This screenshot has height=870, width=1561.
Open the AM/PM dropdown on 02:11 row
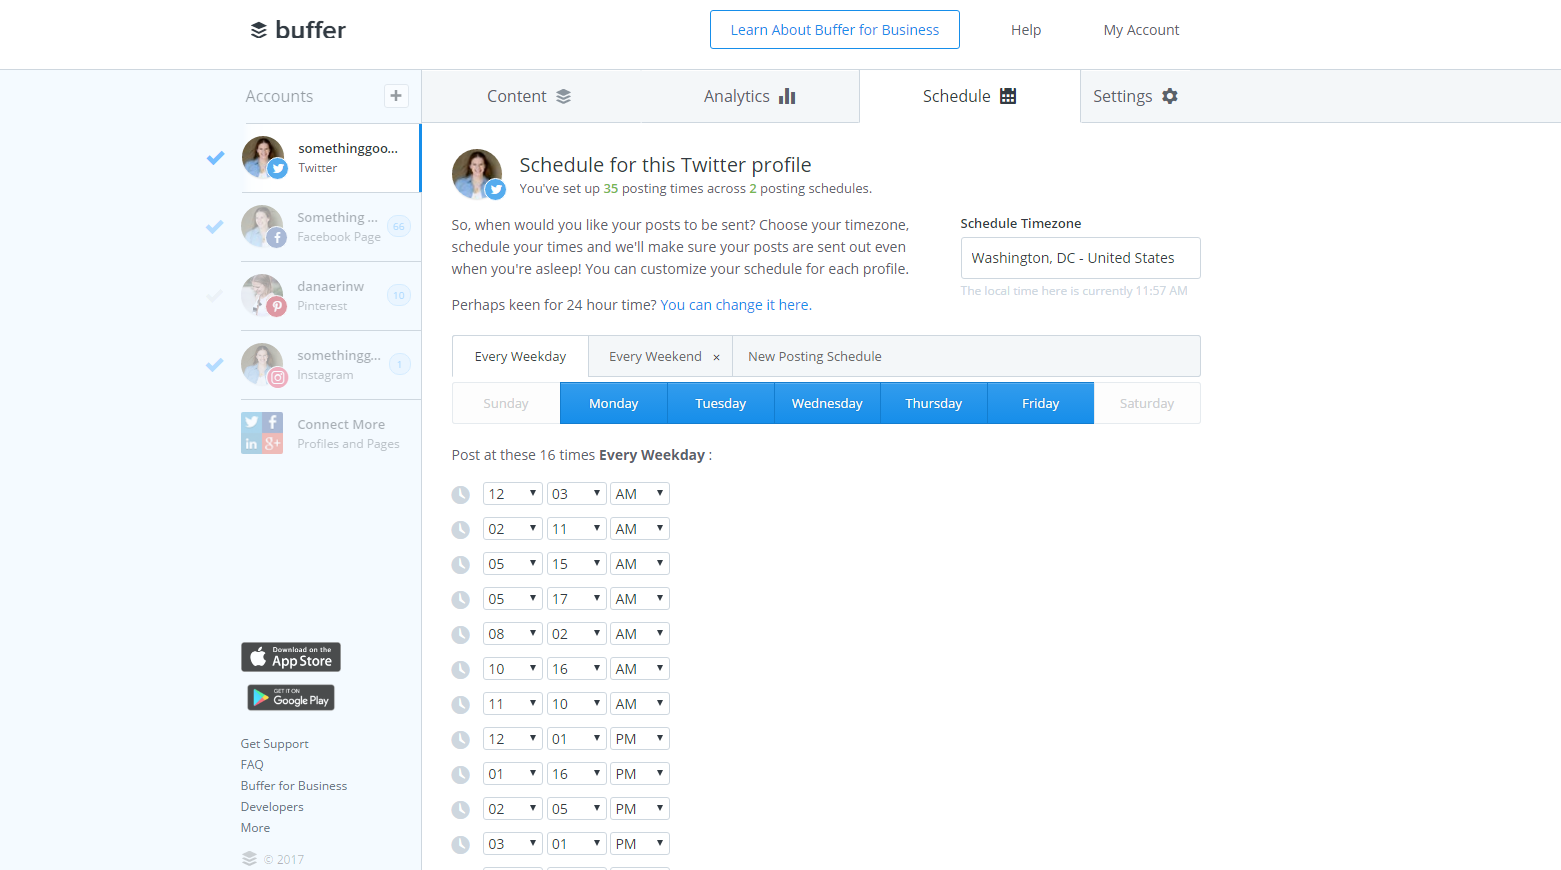(640, 529)
